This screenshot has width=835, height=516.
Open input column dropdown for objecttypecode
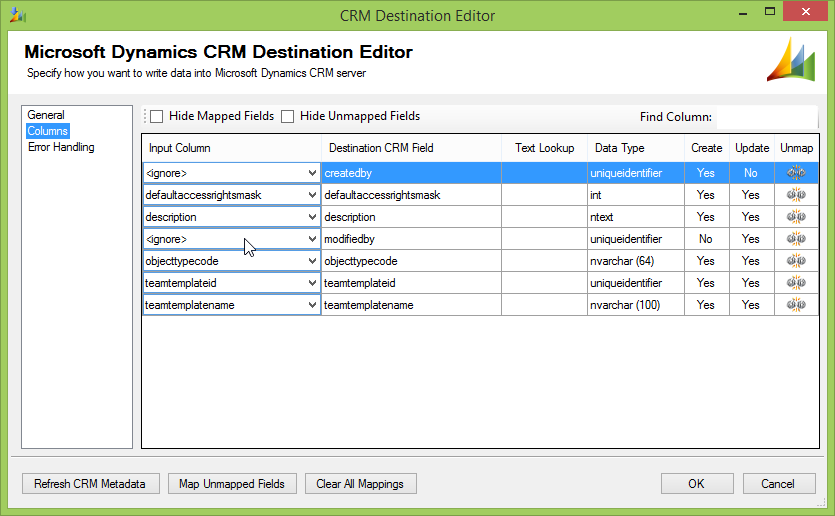[x=312, y=261]
